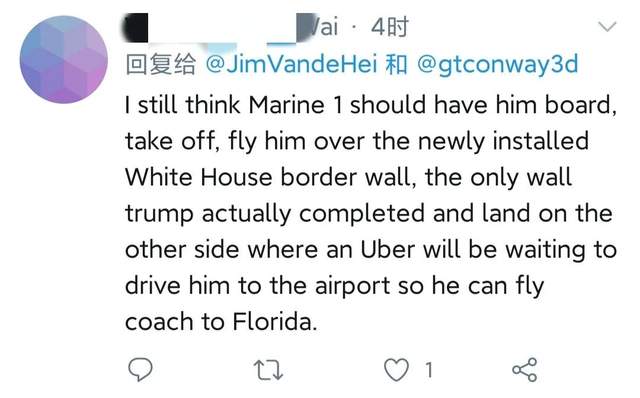The image size is (640, 398).
Task: Open the @JimVandeHei profile mention
Action: point(291,64)
